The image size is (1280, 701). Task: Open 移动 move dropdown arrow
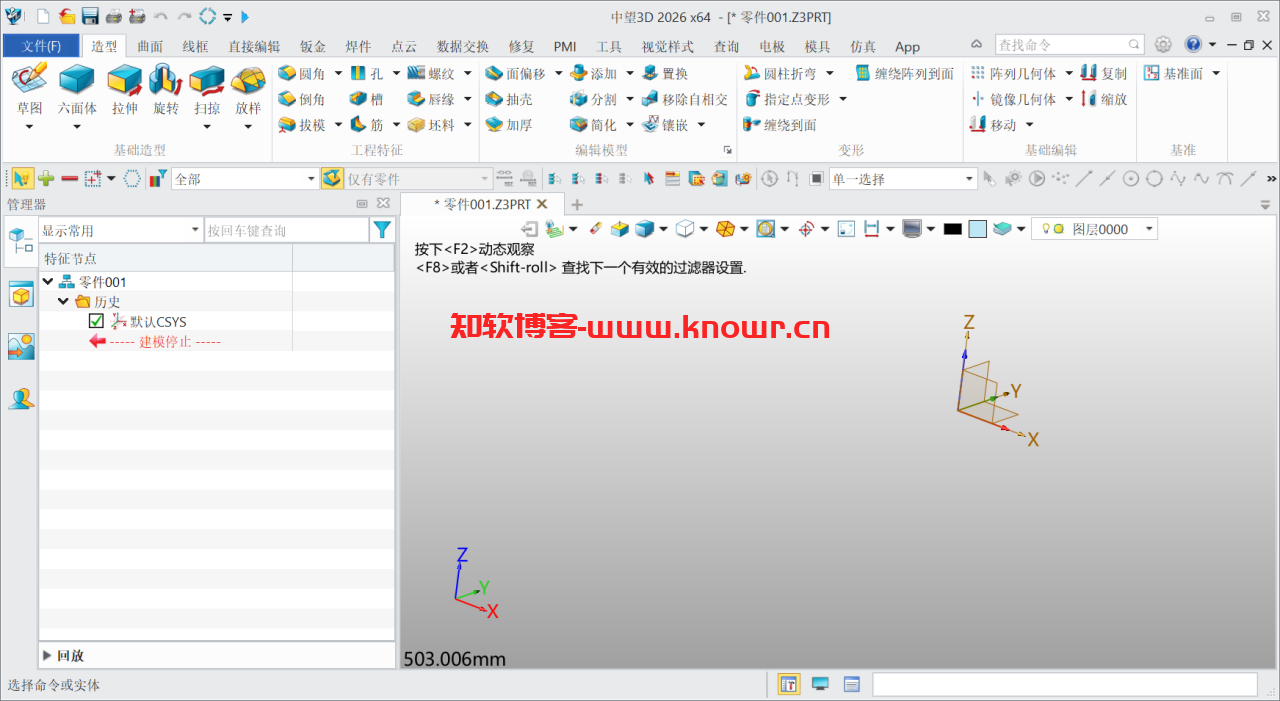(x=1029, y=125)
